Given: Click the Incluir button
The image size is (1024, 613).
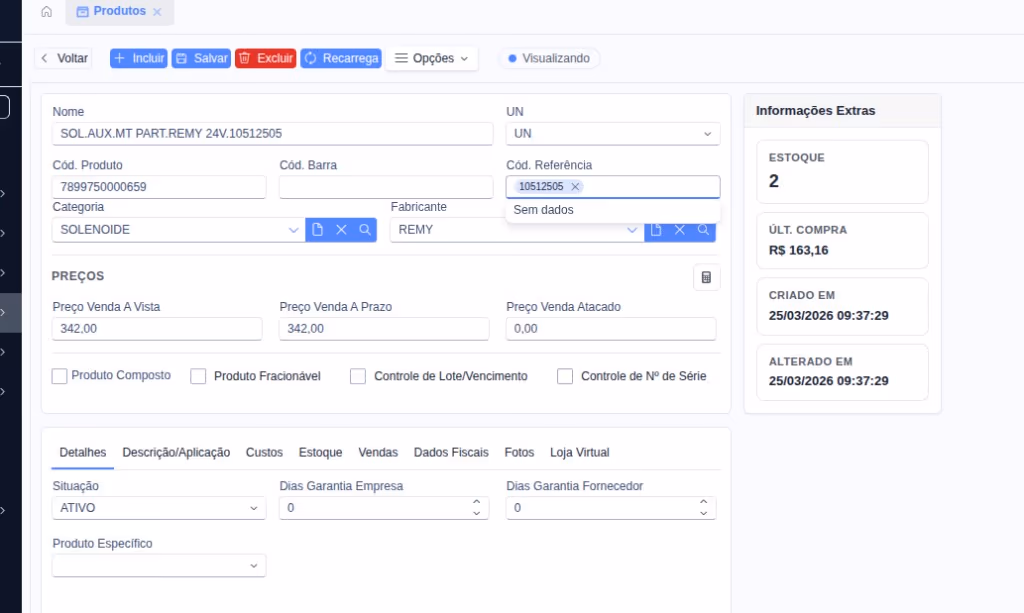Looking at the screenshot, I should click(138, 58).
